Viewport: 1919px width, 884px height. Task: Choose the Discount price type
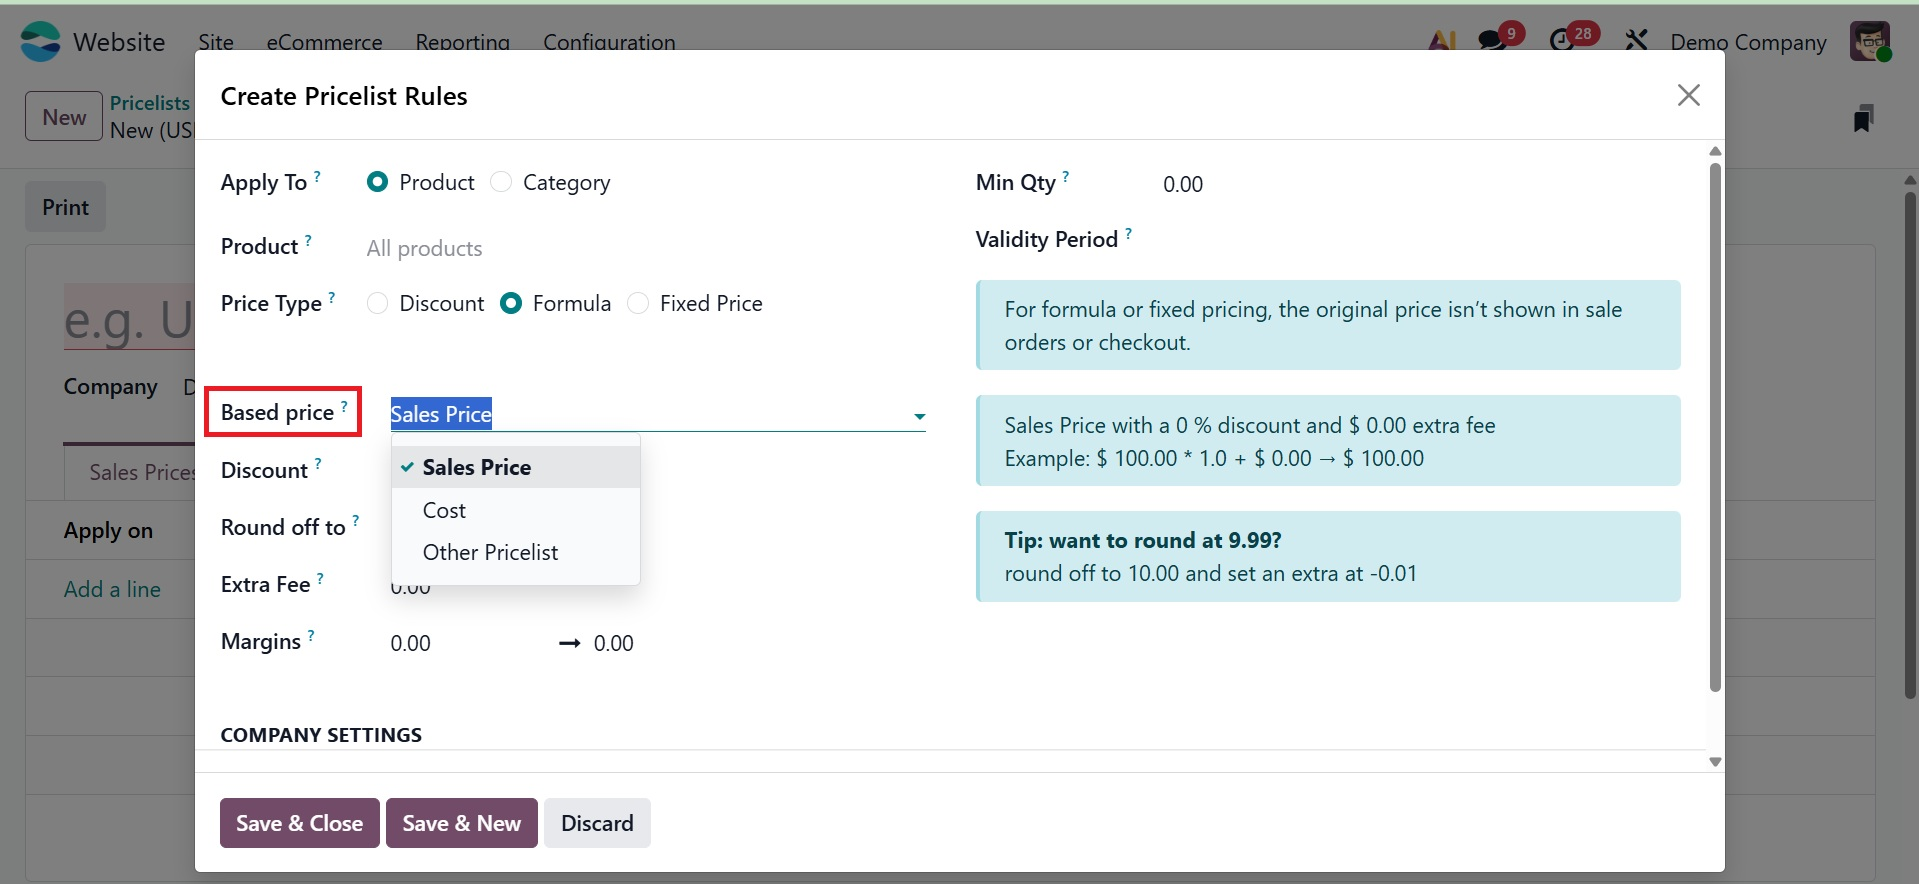click(377, 303)
